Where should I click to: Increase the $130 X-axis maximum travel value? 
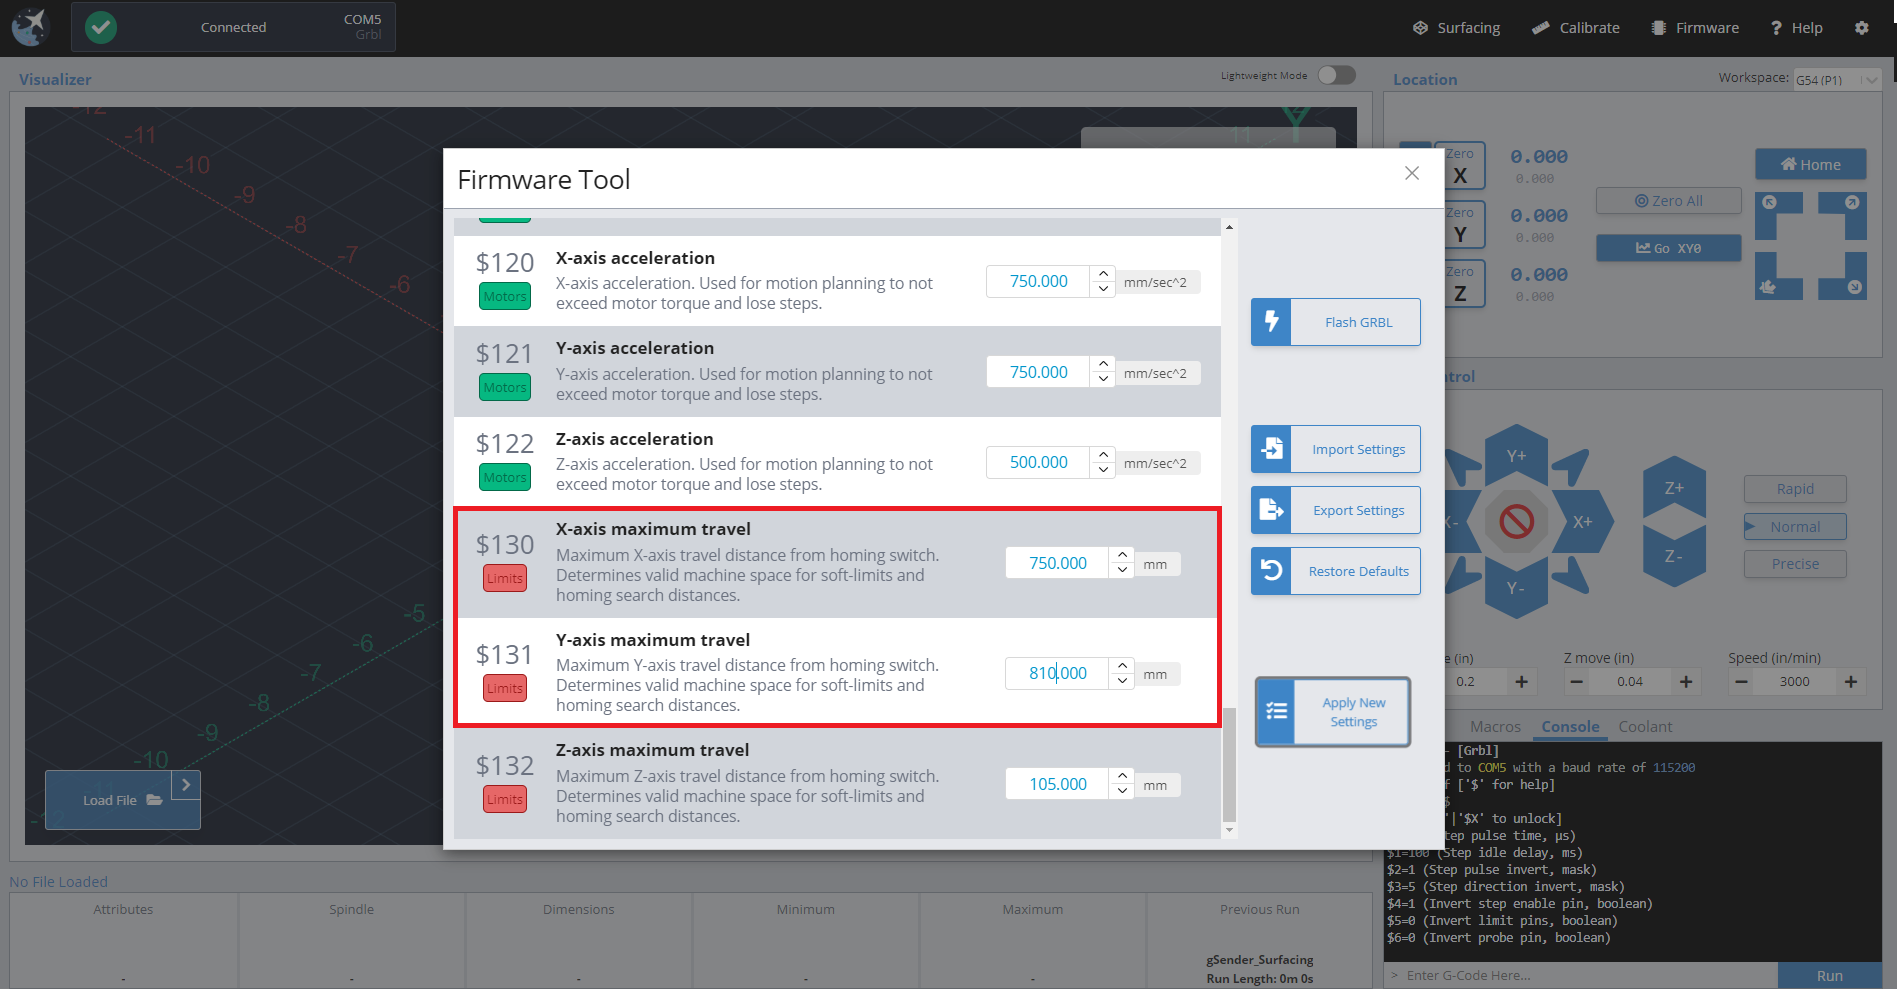1122,555
